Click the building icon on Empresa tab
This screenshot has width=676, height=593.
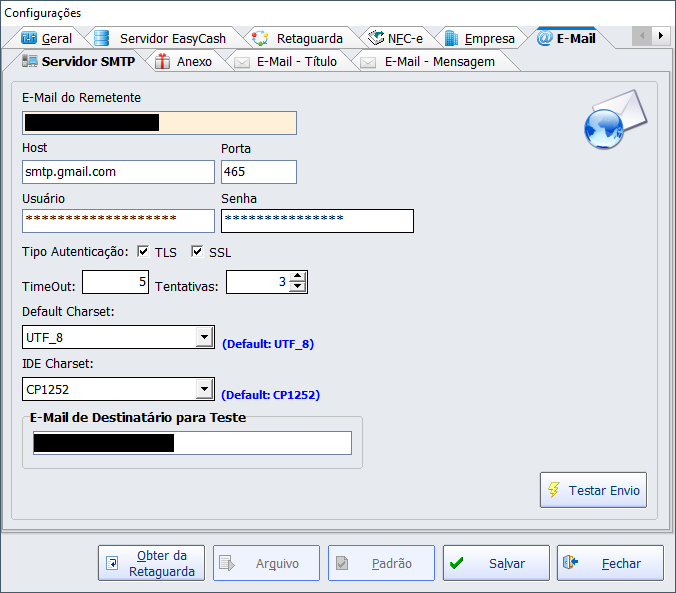(x=451, y=38)
